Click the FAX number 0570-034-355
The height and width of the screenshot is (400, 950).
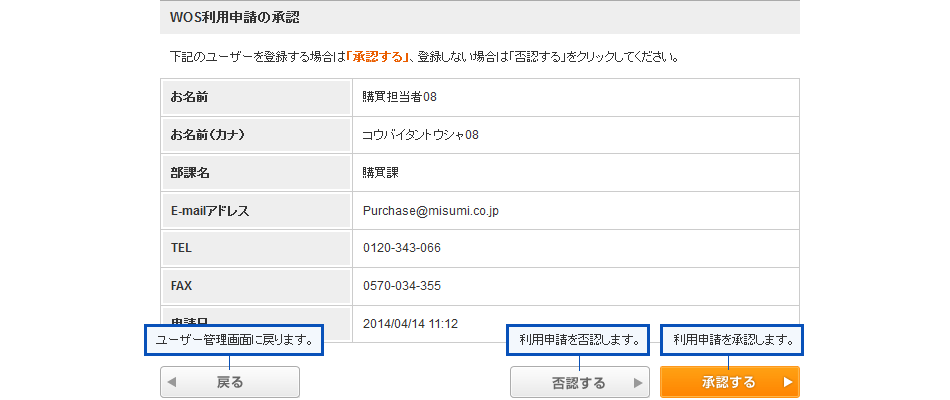(x=402, y=286)
